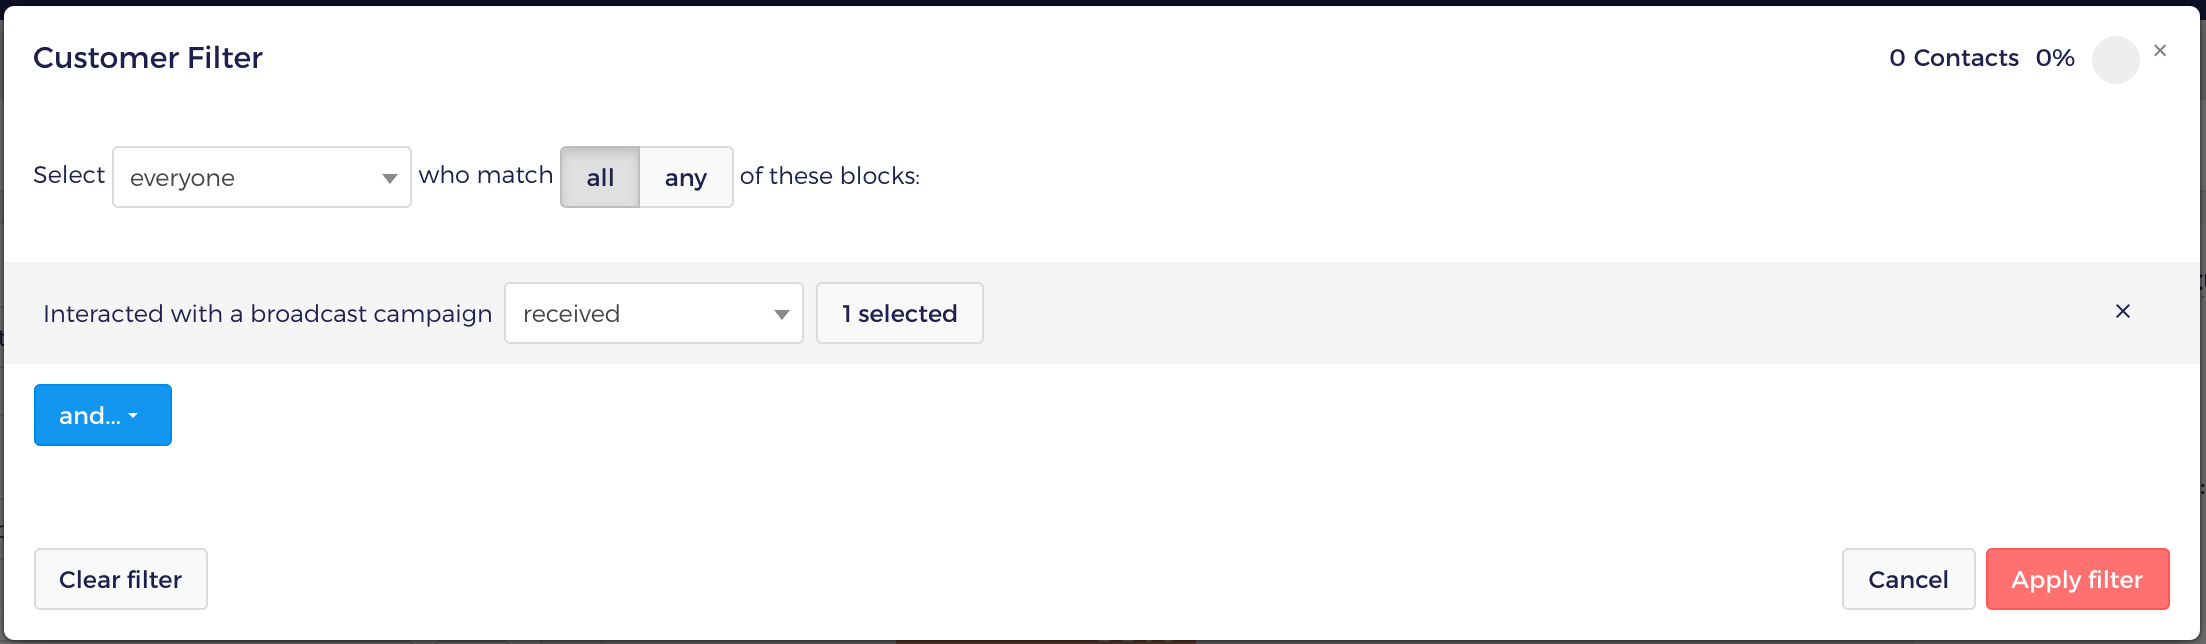Viewport: 2206px width, 644px height.
Task: Click the contacts percentage circle indicator
Action: [x=2115, y=60]
